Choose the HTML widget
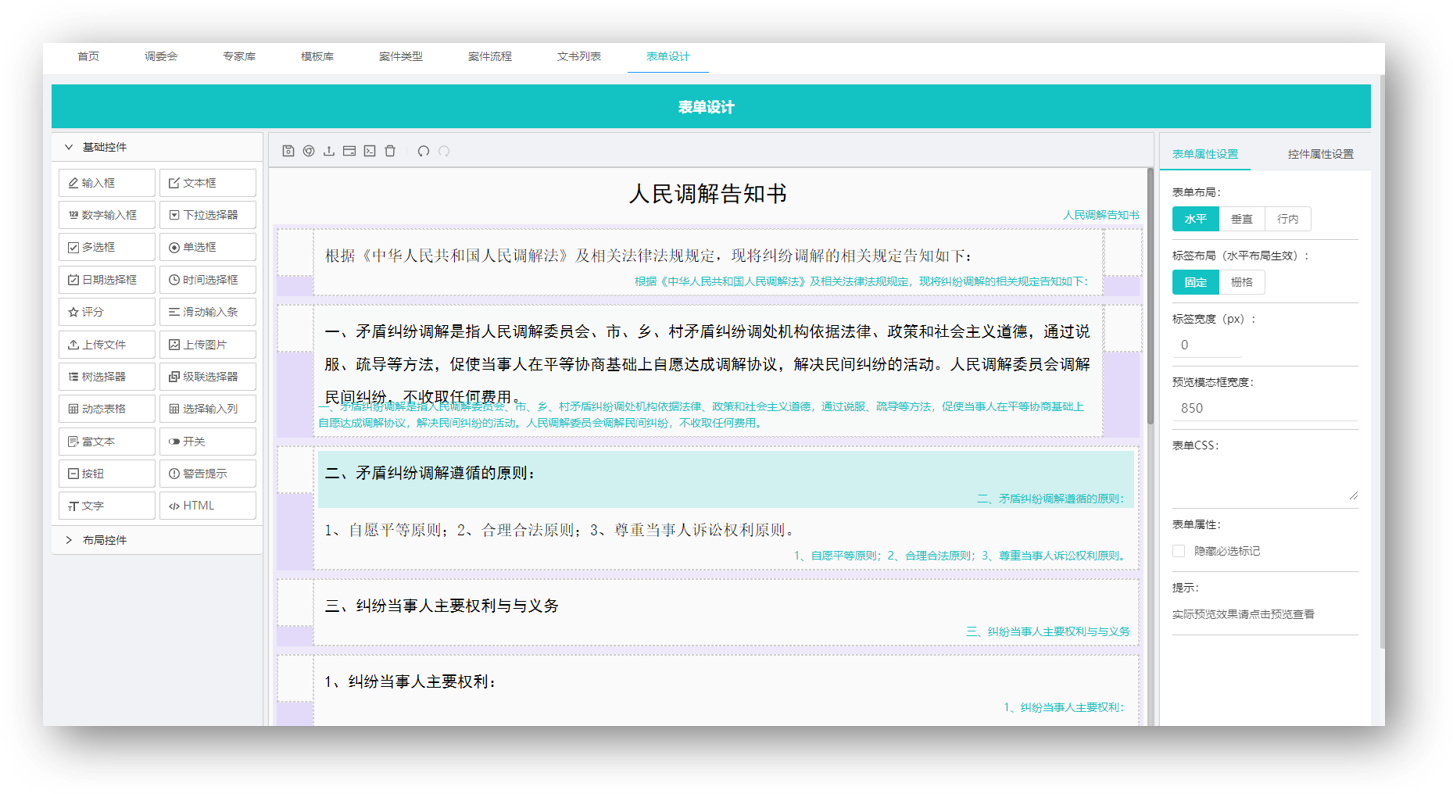This screenshot has height=794, width=1453. click(x=207, y=506)
